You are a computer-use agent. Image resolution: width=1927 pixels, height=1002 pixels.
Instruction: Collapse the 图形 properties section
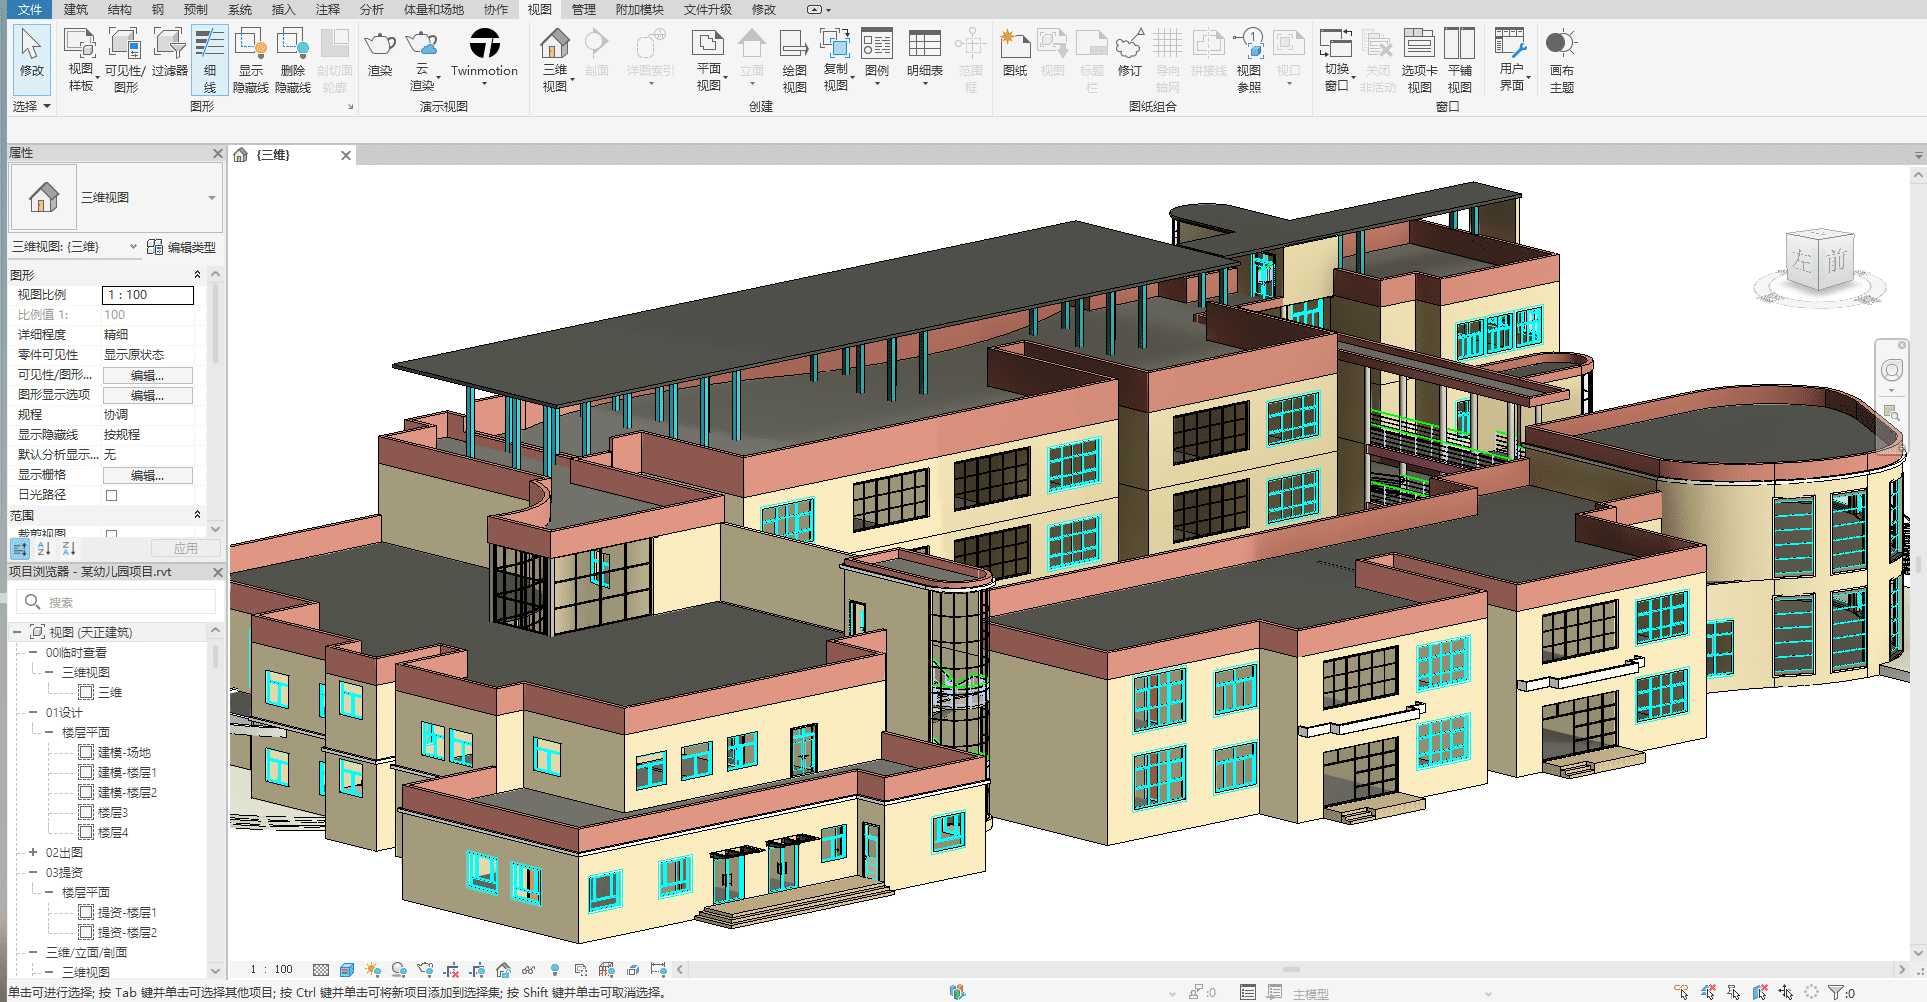point(197,275)
